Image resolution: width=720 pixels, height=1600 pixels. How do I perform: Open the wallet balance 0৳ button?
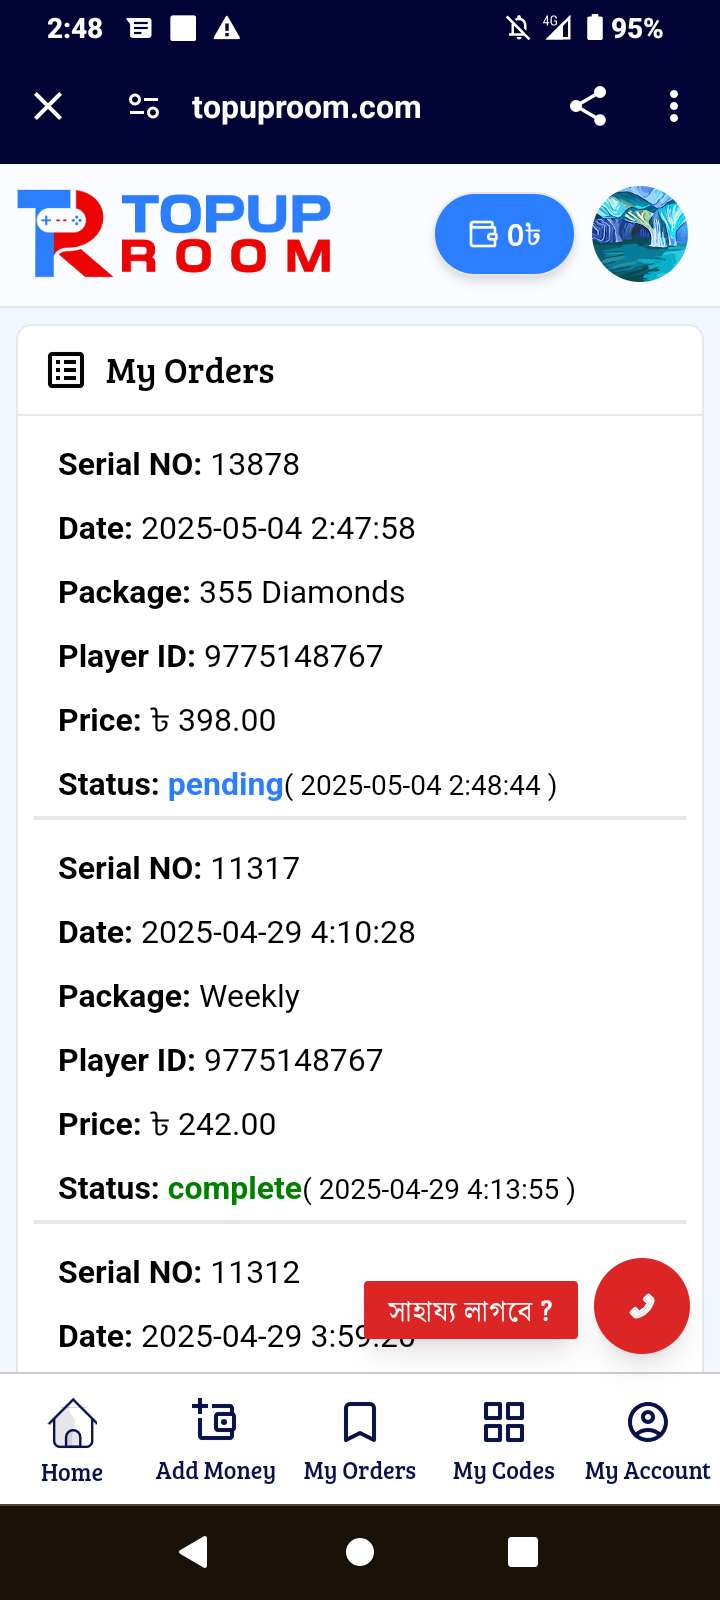tap(504, 234)
